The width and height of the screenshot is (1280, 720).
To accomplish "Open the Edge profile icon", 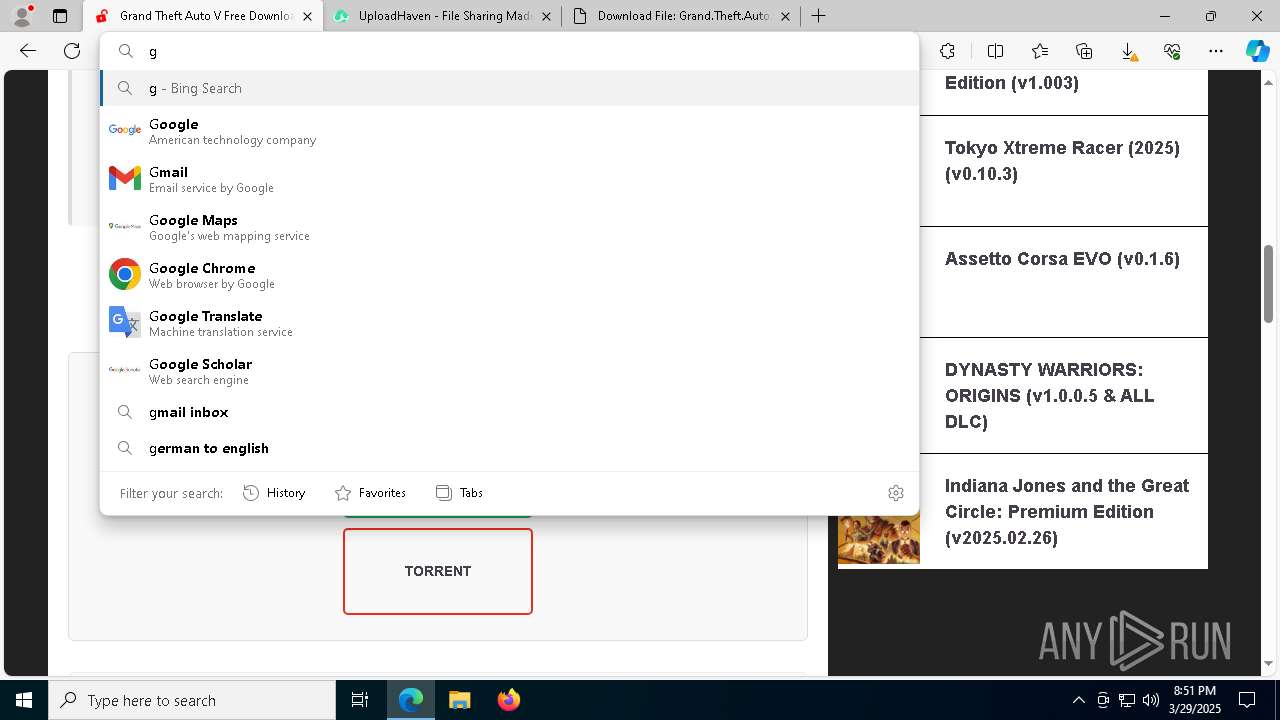I will tap(22, 16).
